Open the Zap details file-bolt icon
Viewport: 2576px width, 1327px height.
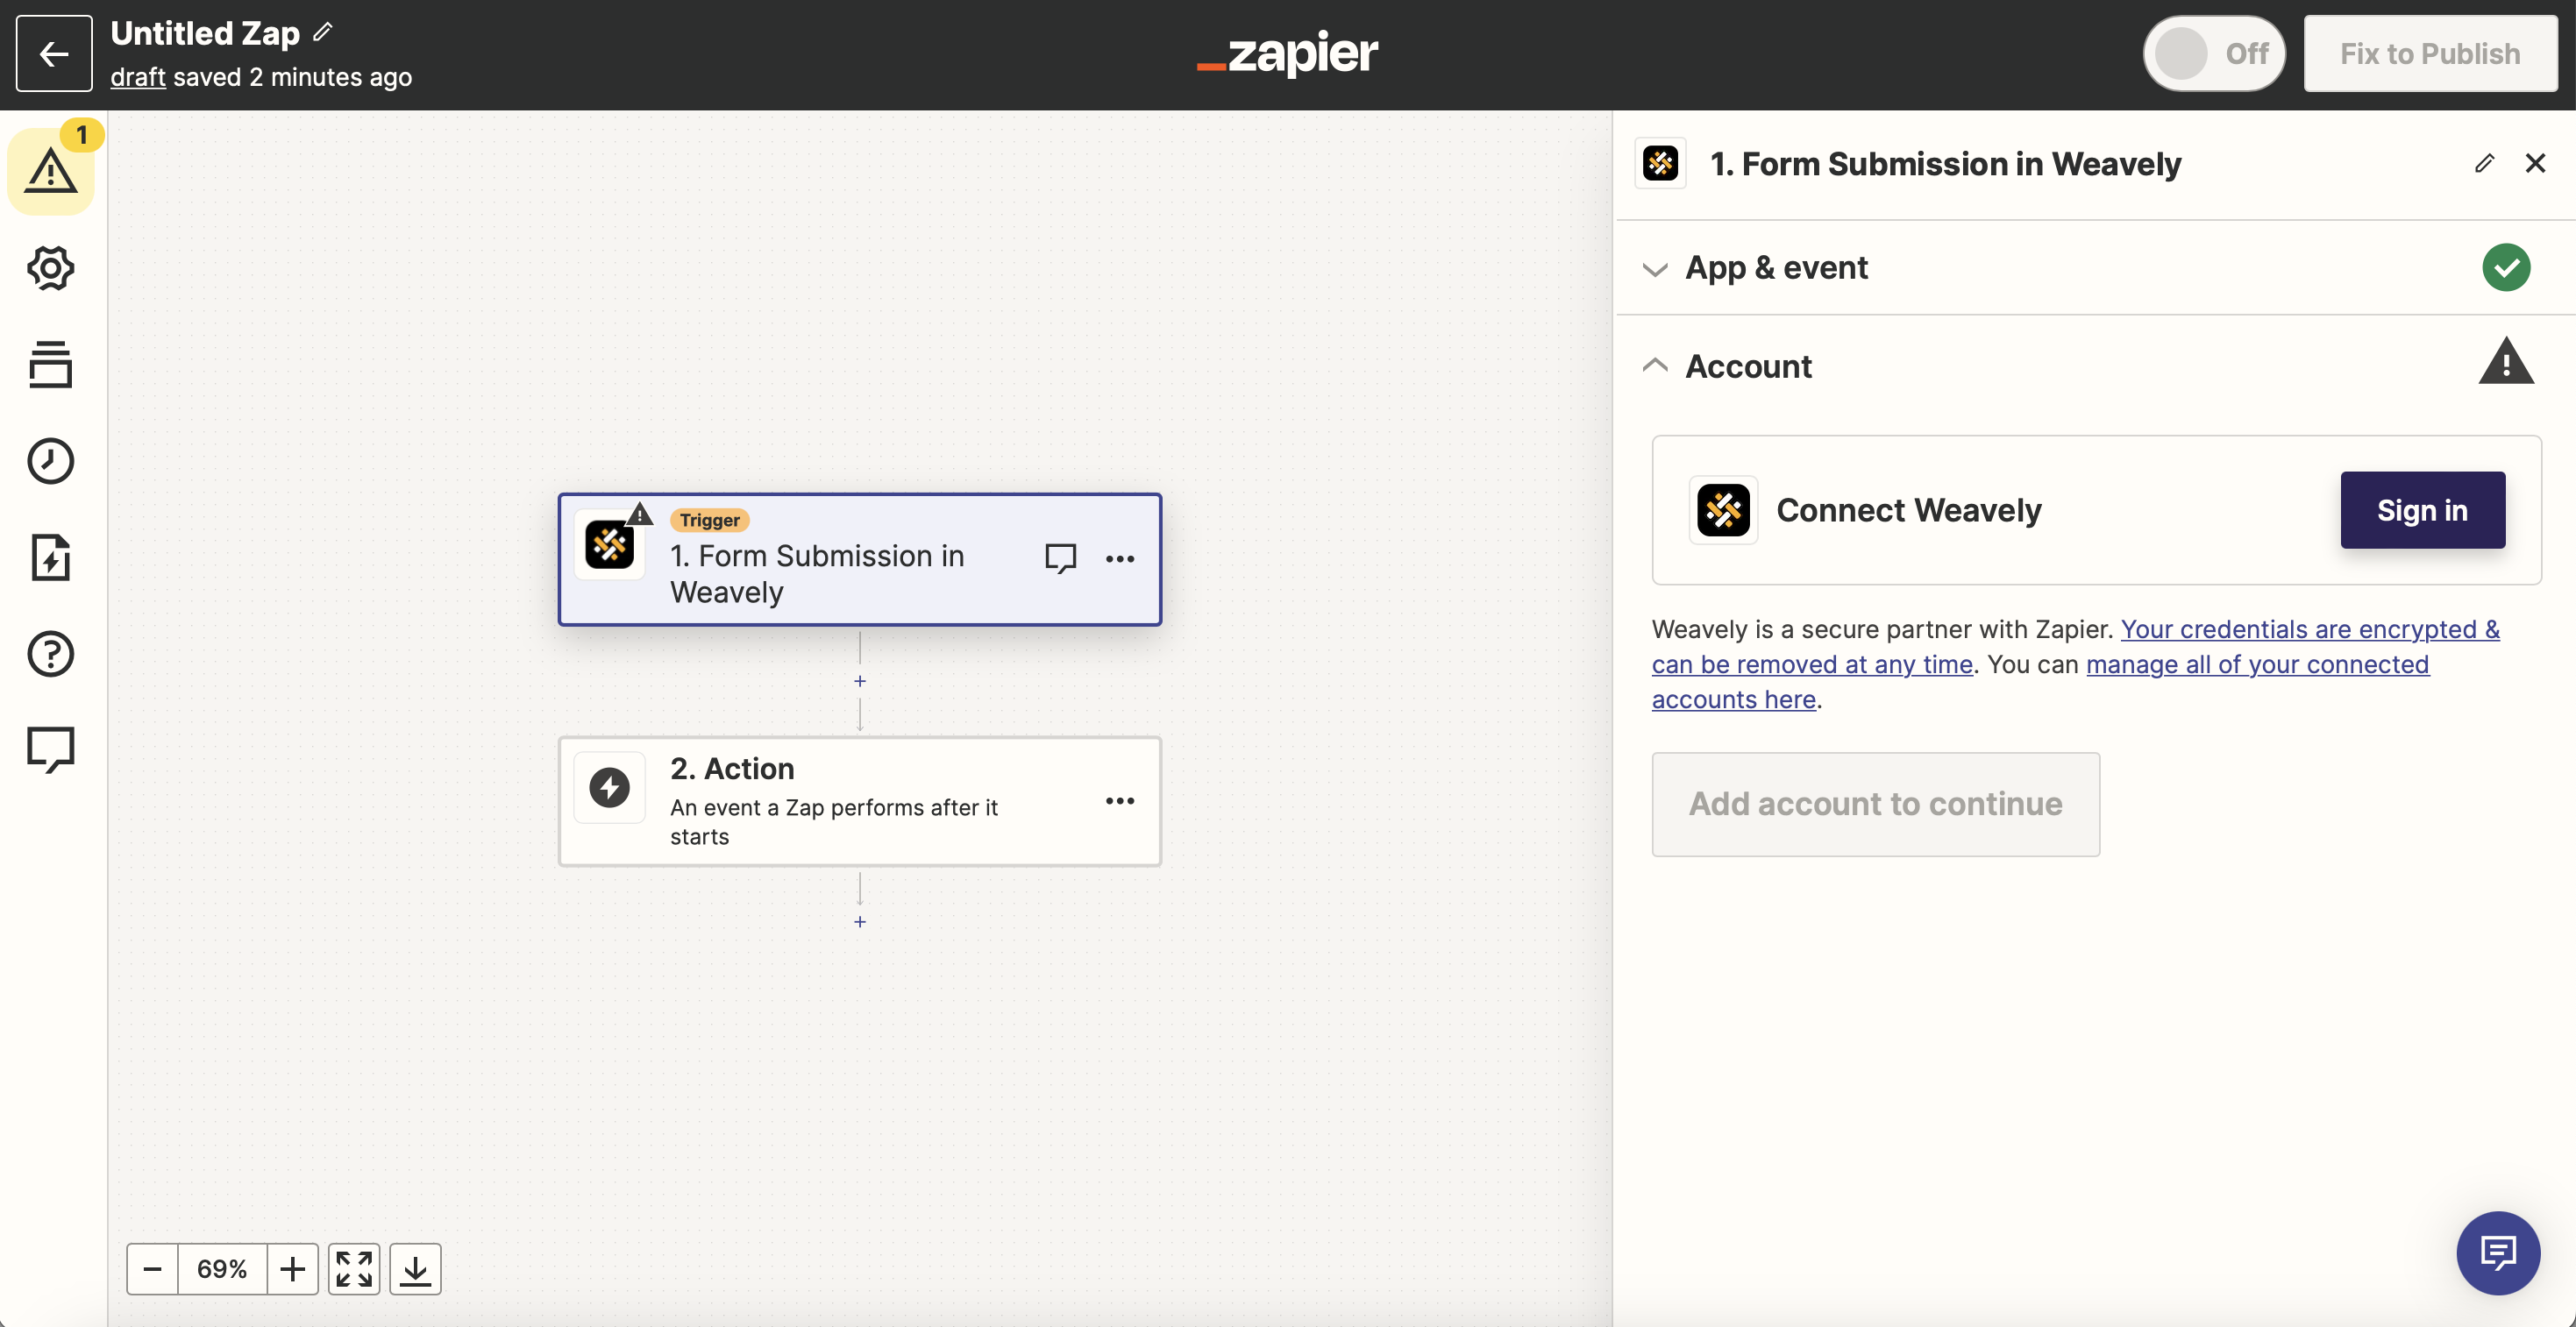coord(51,557)
